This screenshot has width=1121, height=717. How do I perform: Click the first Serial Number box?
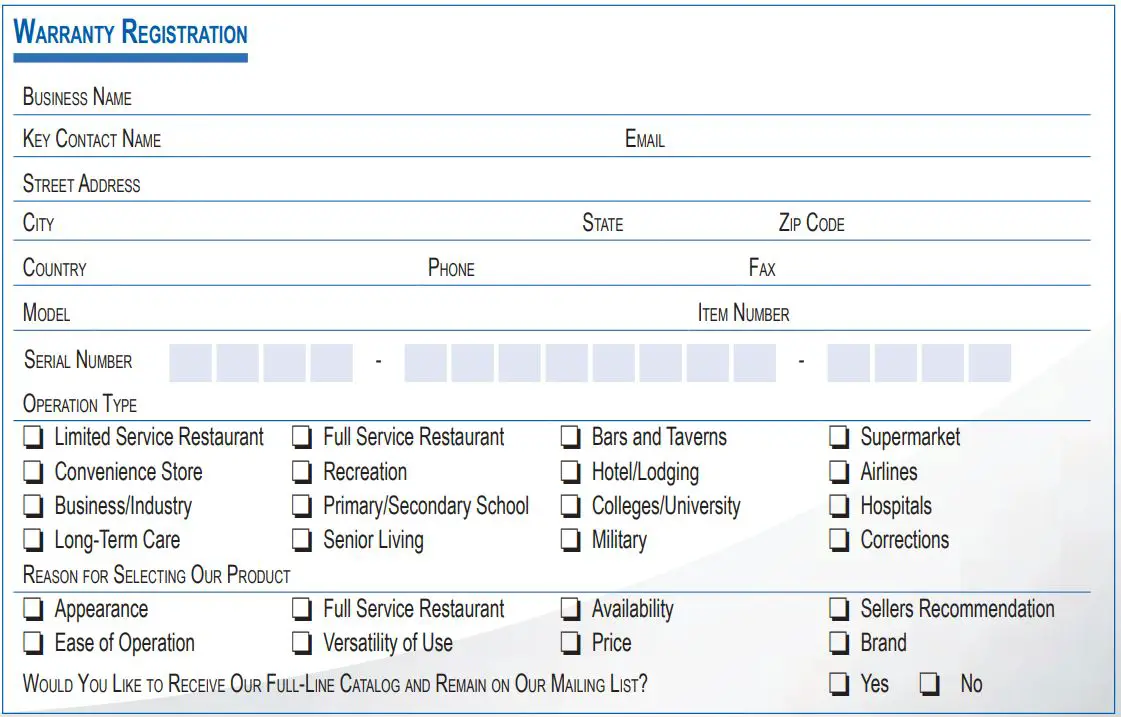[190, 363]
